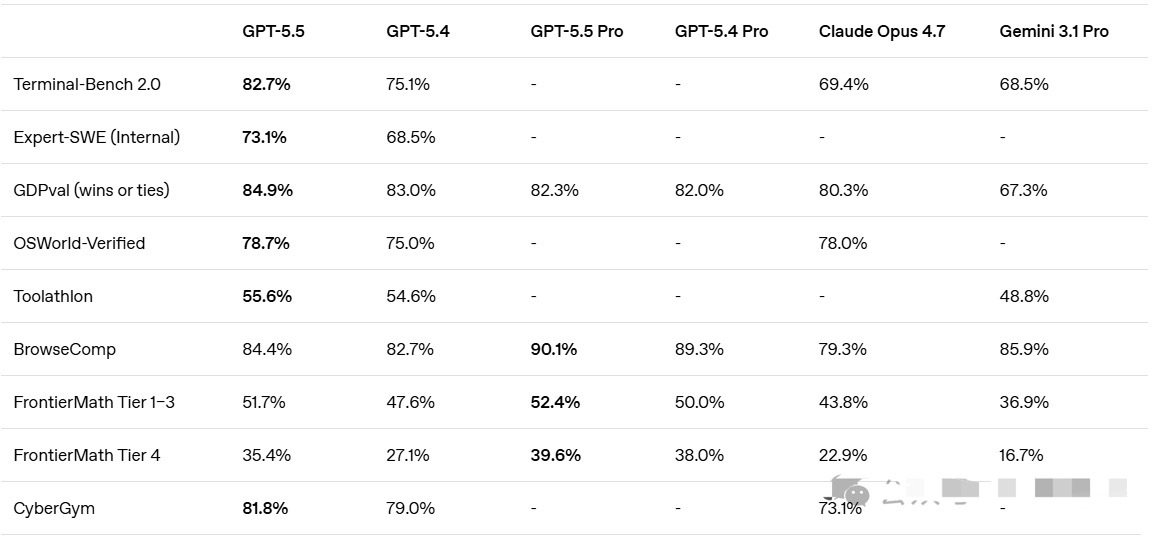Select the CyberGym row label
Screen dimensions: 1155x544
coord(54,509)
